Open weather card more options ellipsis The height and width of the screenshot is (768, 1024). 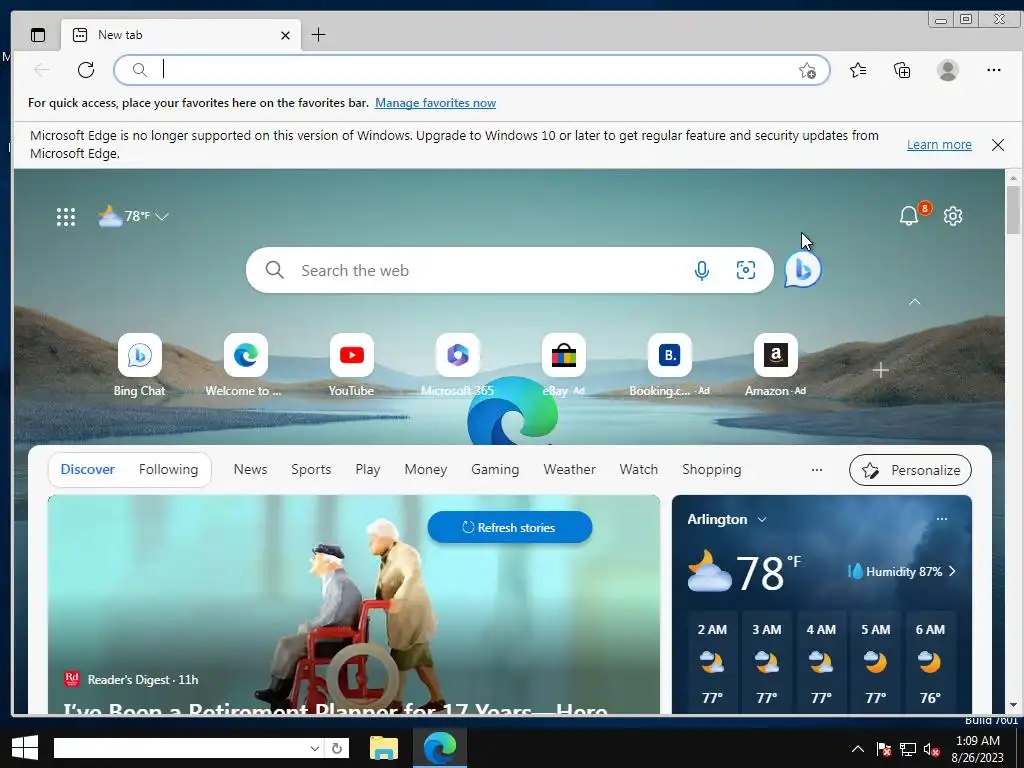942,519
